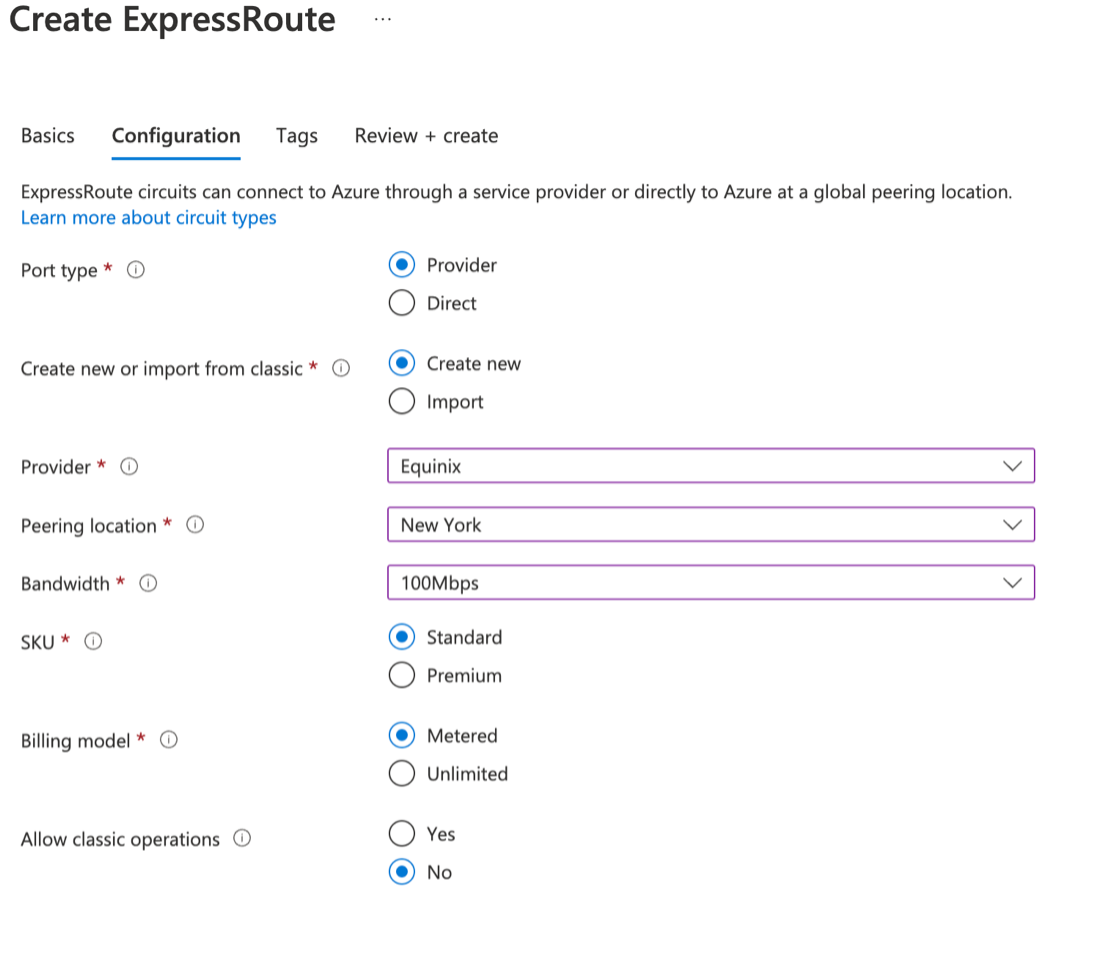Open the ellipsis menu beside Create ExpressRoute
The height and width of the screenshot is (965, 1100).
pos(383,19)
